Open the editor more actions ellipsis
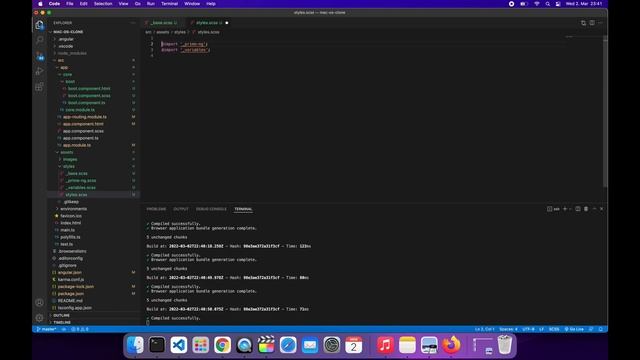Screen dimensions: 640x360 pos(600,23)
